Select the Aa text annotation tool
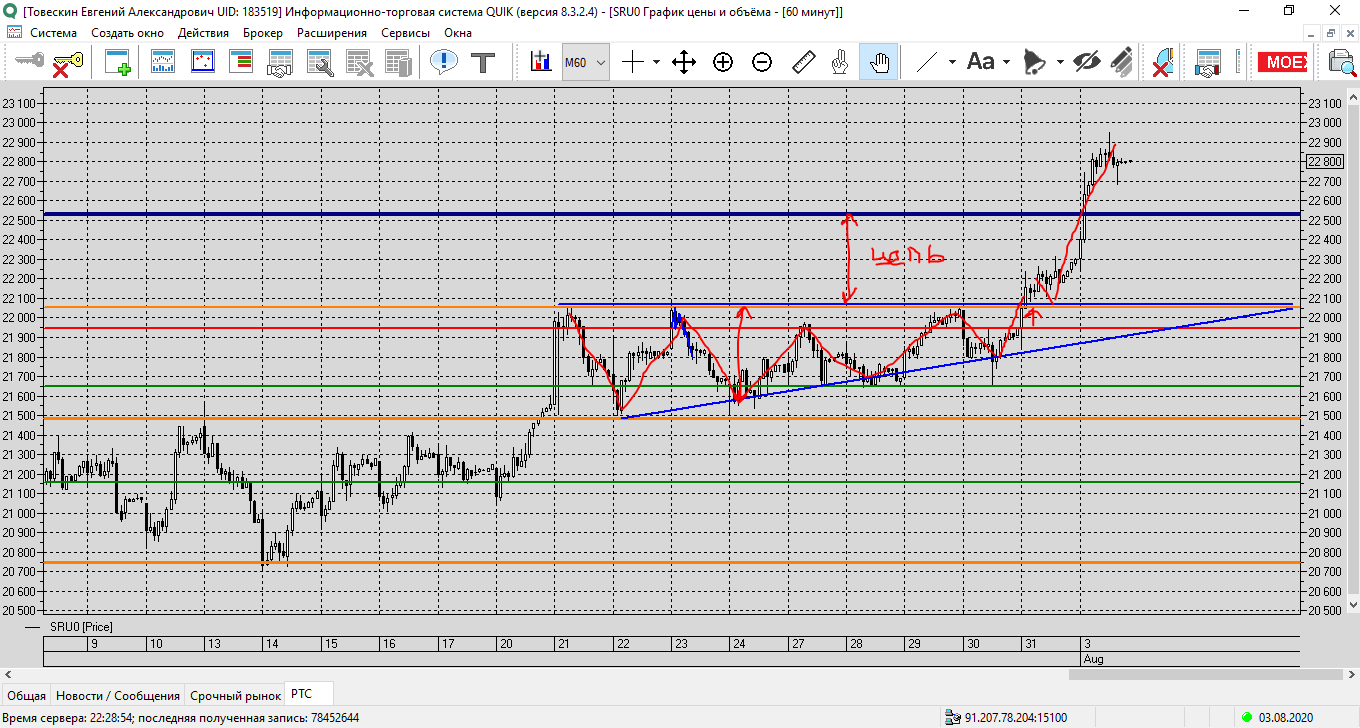This screenshot has width=1360, height=728. tap(980, 62)
